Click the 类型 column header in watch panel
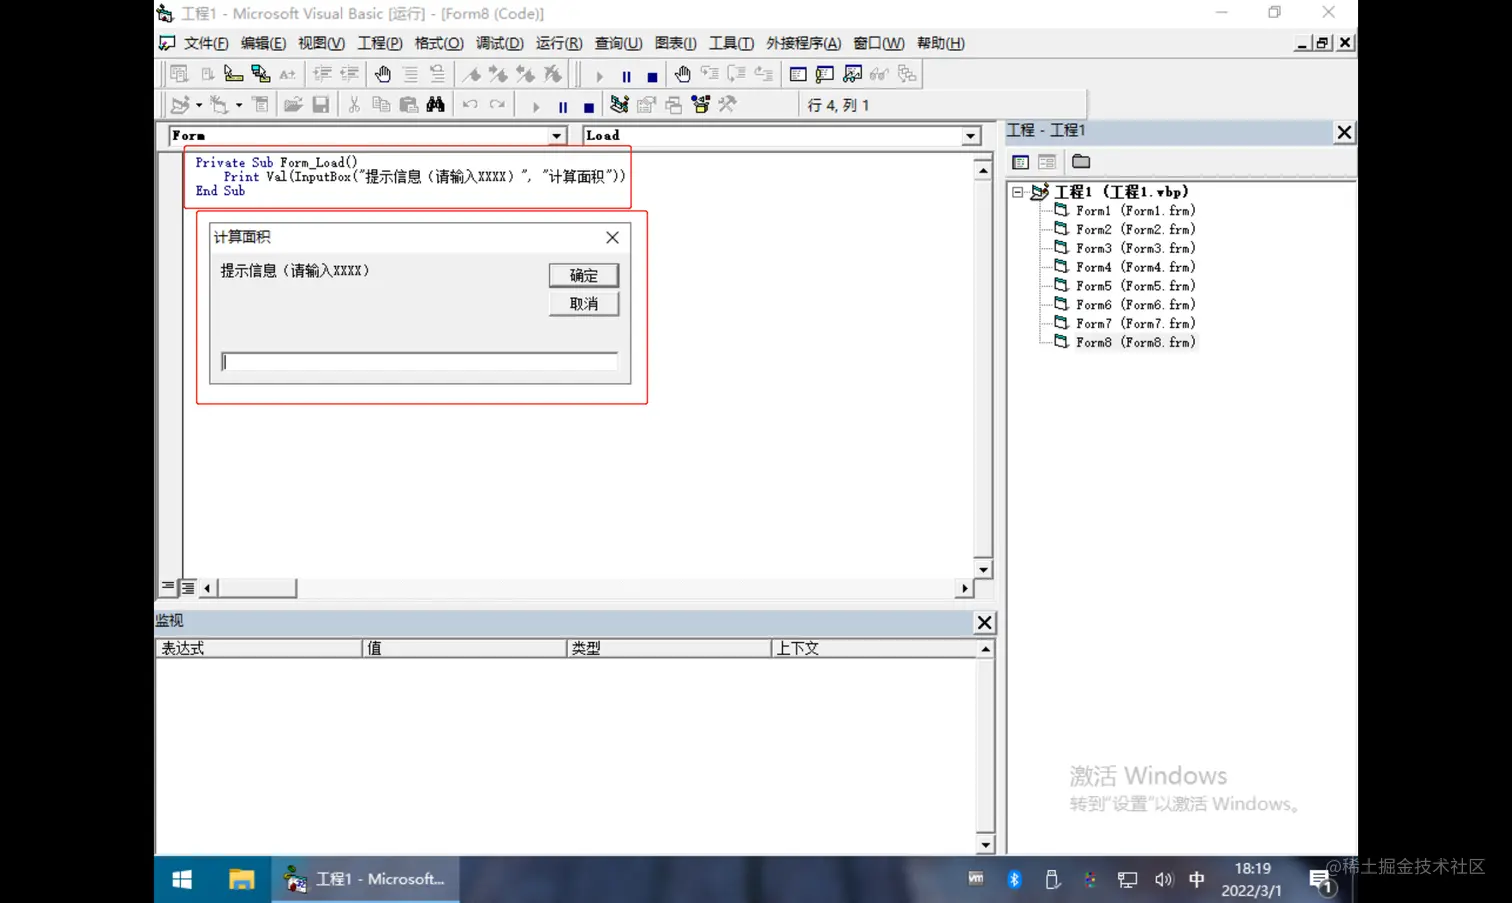Screen dimensions: 1512x903 pos(668,648)
